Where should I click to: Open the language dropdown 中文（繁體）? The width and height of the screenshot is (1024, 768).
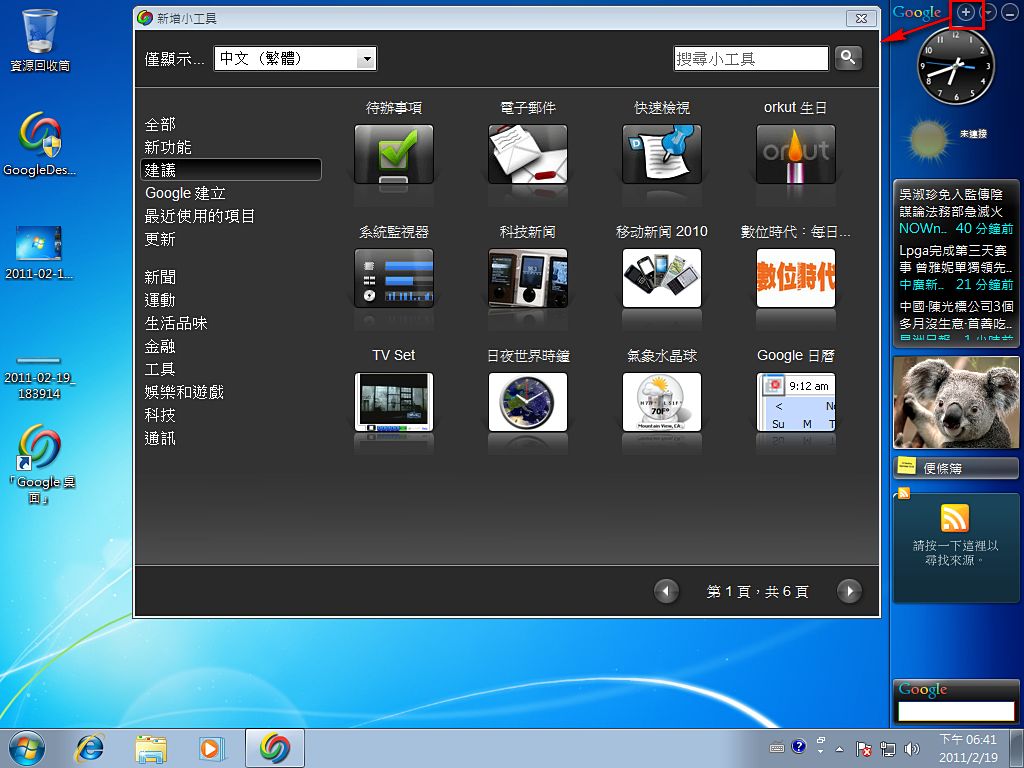click(295, 59)
